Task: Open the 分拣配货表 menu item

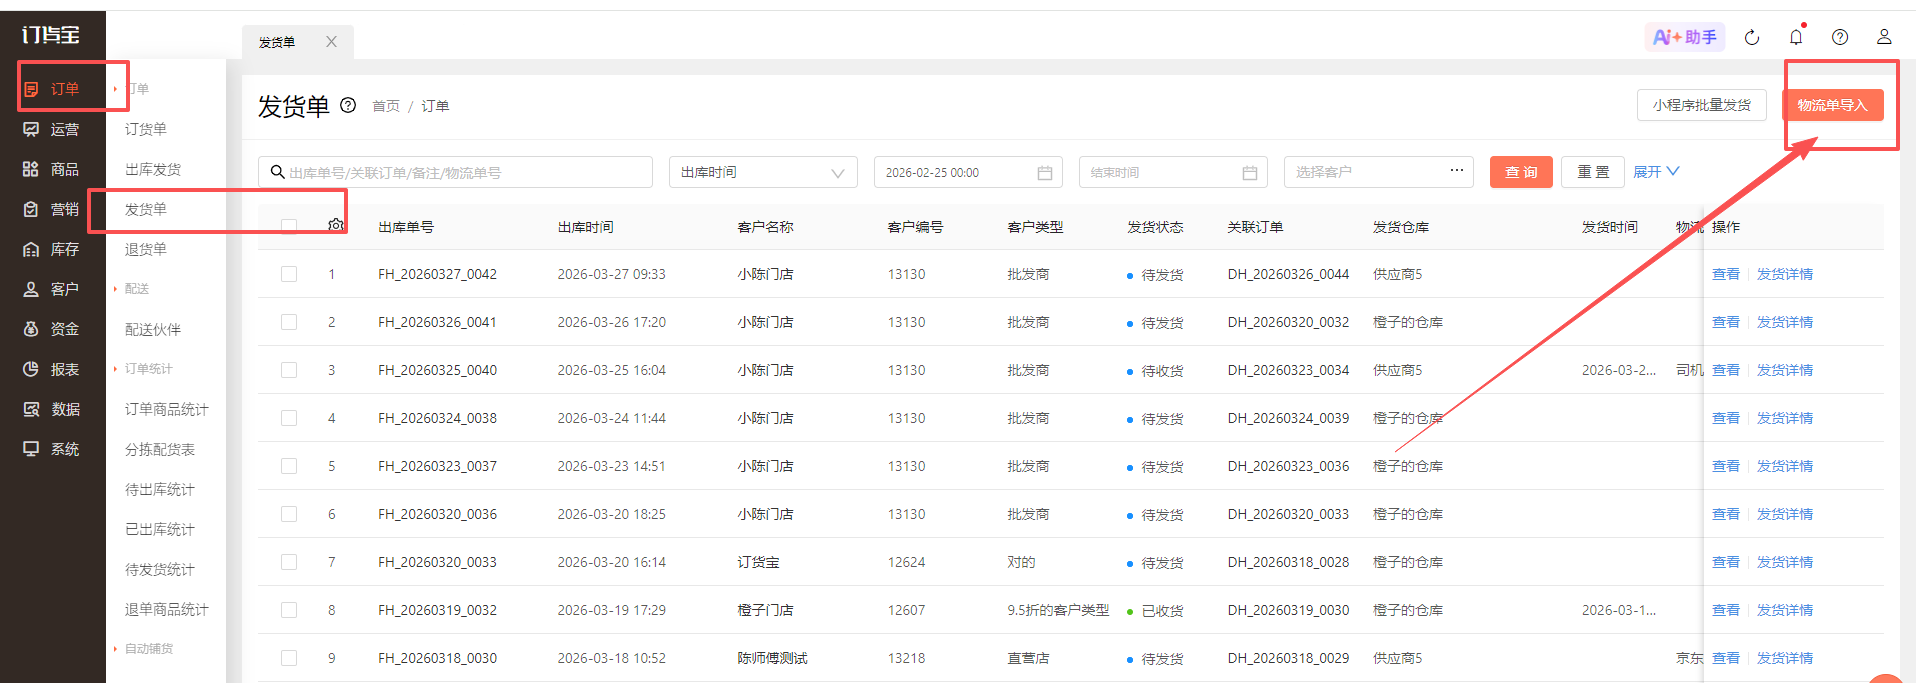Action: (160, 449)
